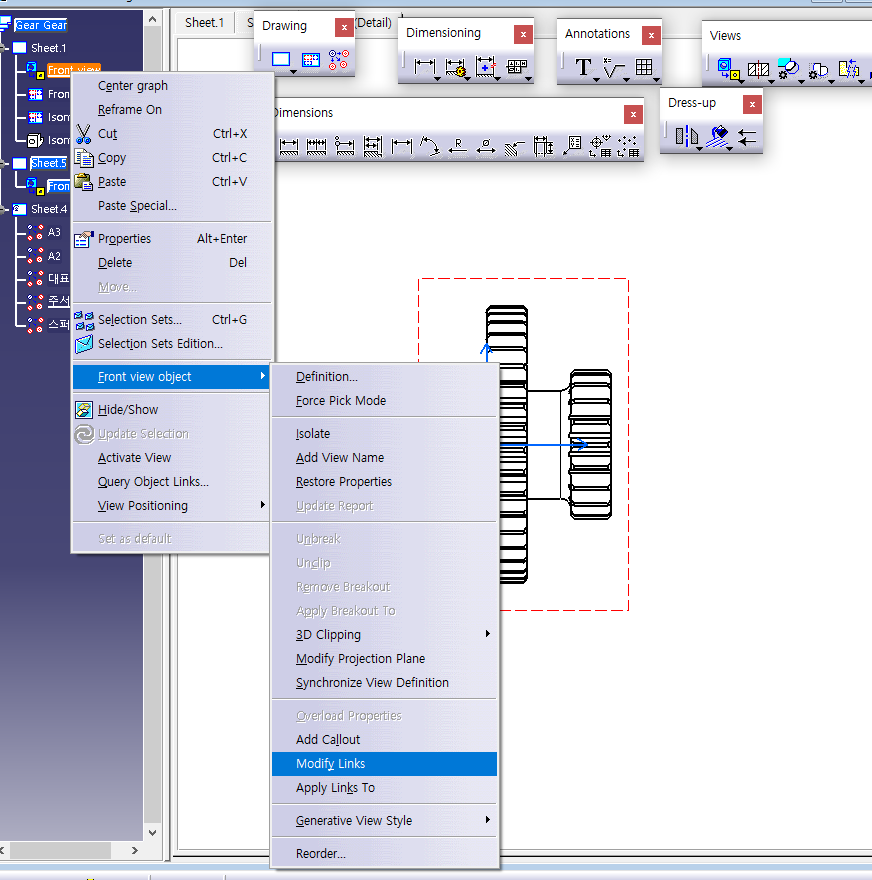Select the Text tool in Annotations toolbar
Image resolution: width=872 pixels, height=880 pixels.
[x=584, y=67]
